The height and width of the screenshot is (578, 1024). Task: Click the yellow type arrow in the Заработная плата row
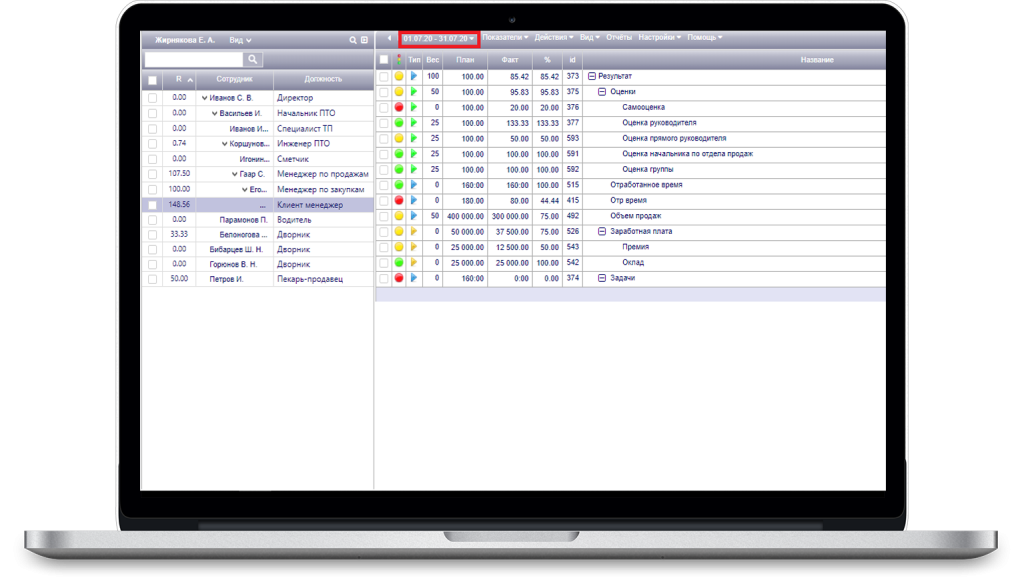click(414, 231)
